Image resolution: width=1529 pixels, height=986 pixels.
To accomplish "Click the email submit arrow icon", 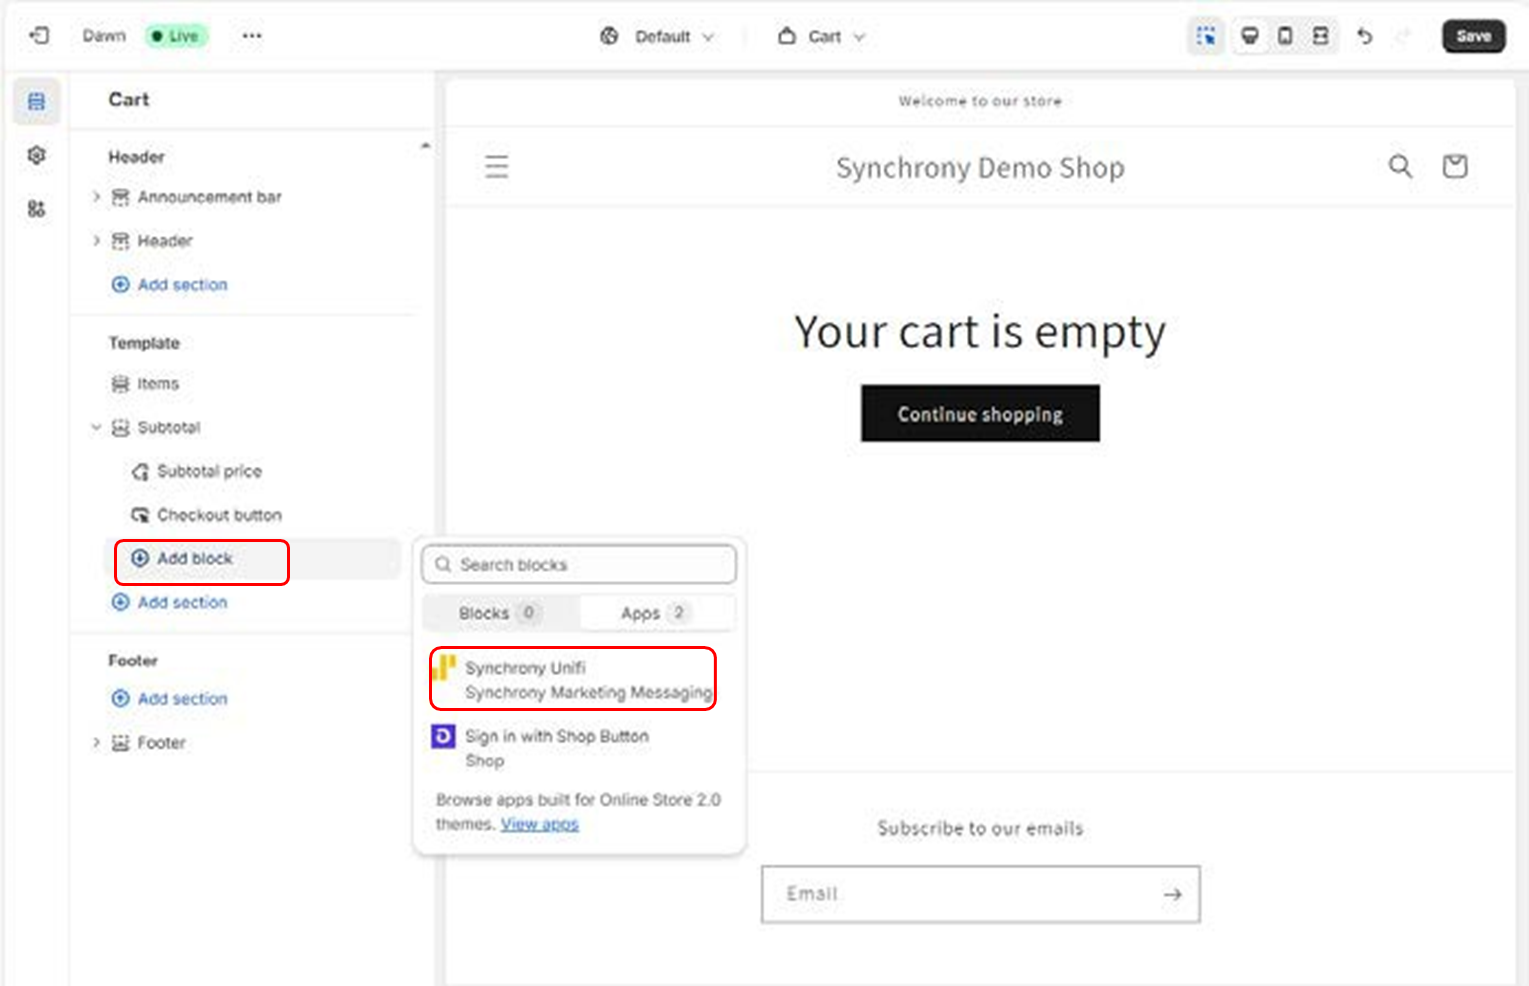I will (1172, 894).
